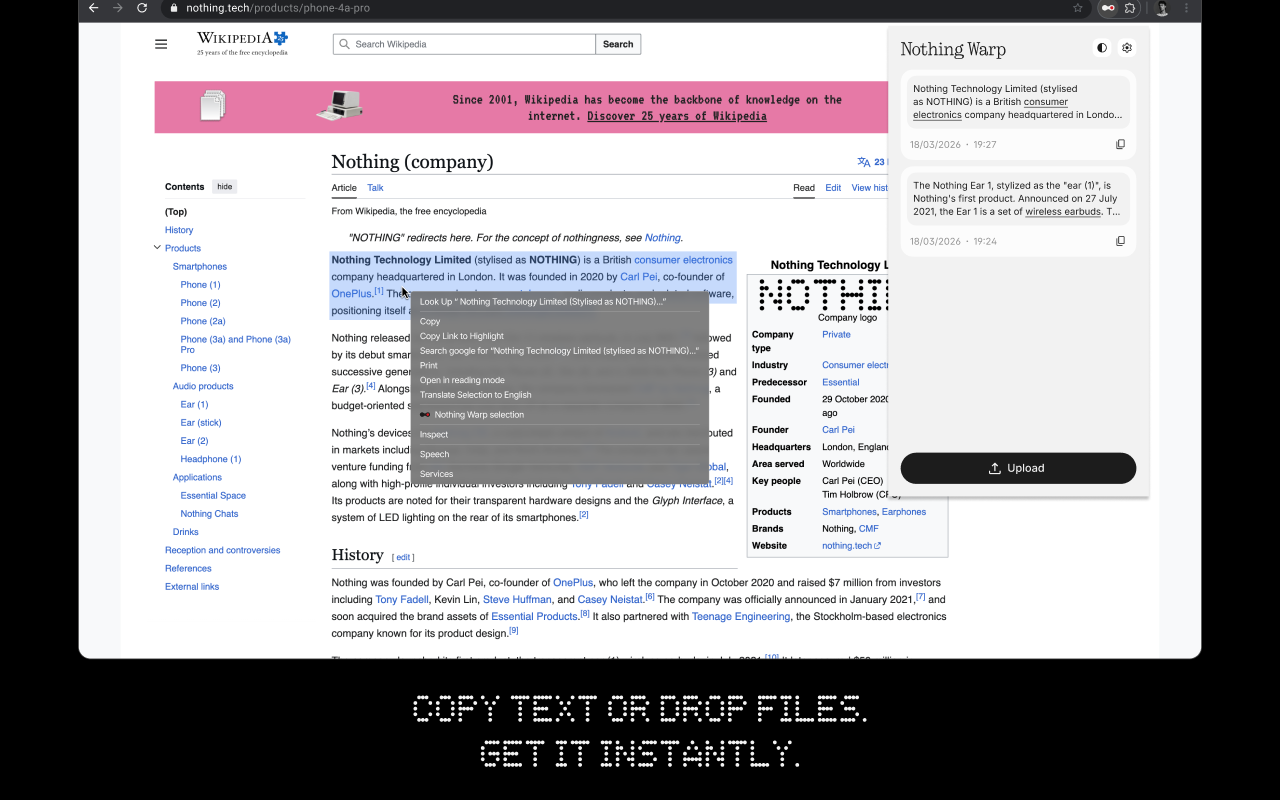The image size is (1280, 800).
Task: Open Nothing Warp settings gear
Action: tap(1127, 48)
